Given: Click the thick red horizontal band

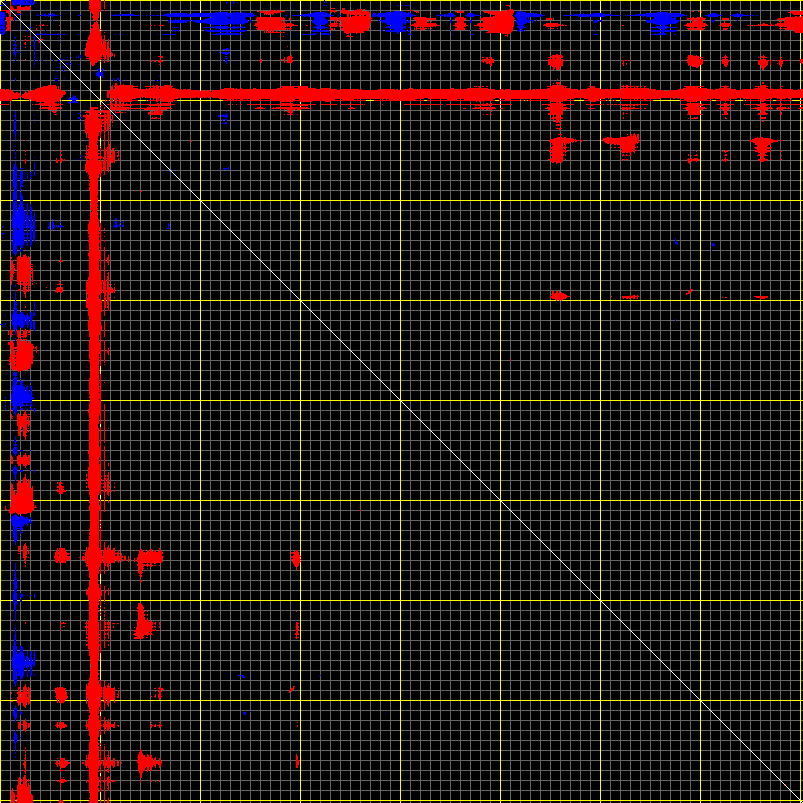Looking at the screenshot, I should point(400,95).
